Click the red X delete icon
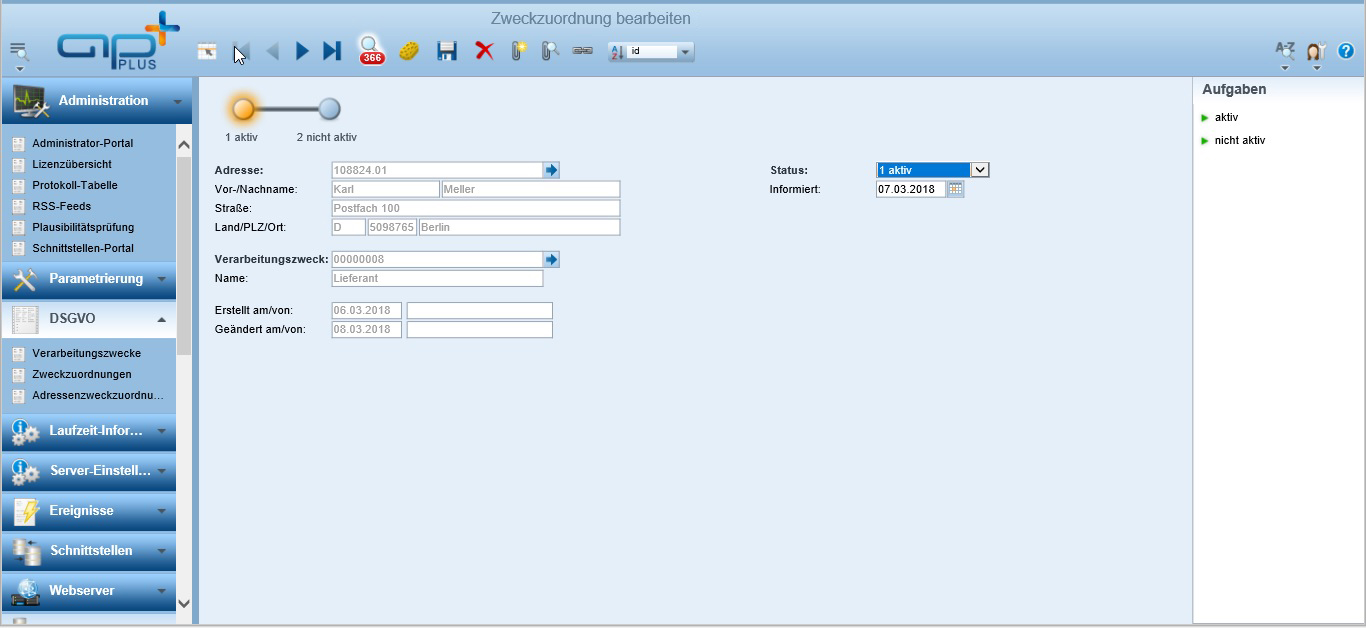This screenshot has height=628, width=1366. click(484, 51)
